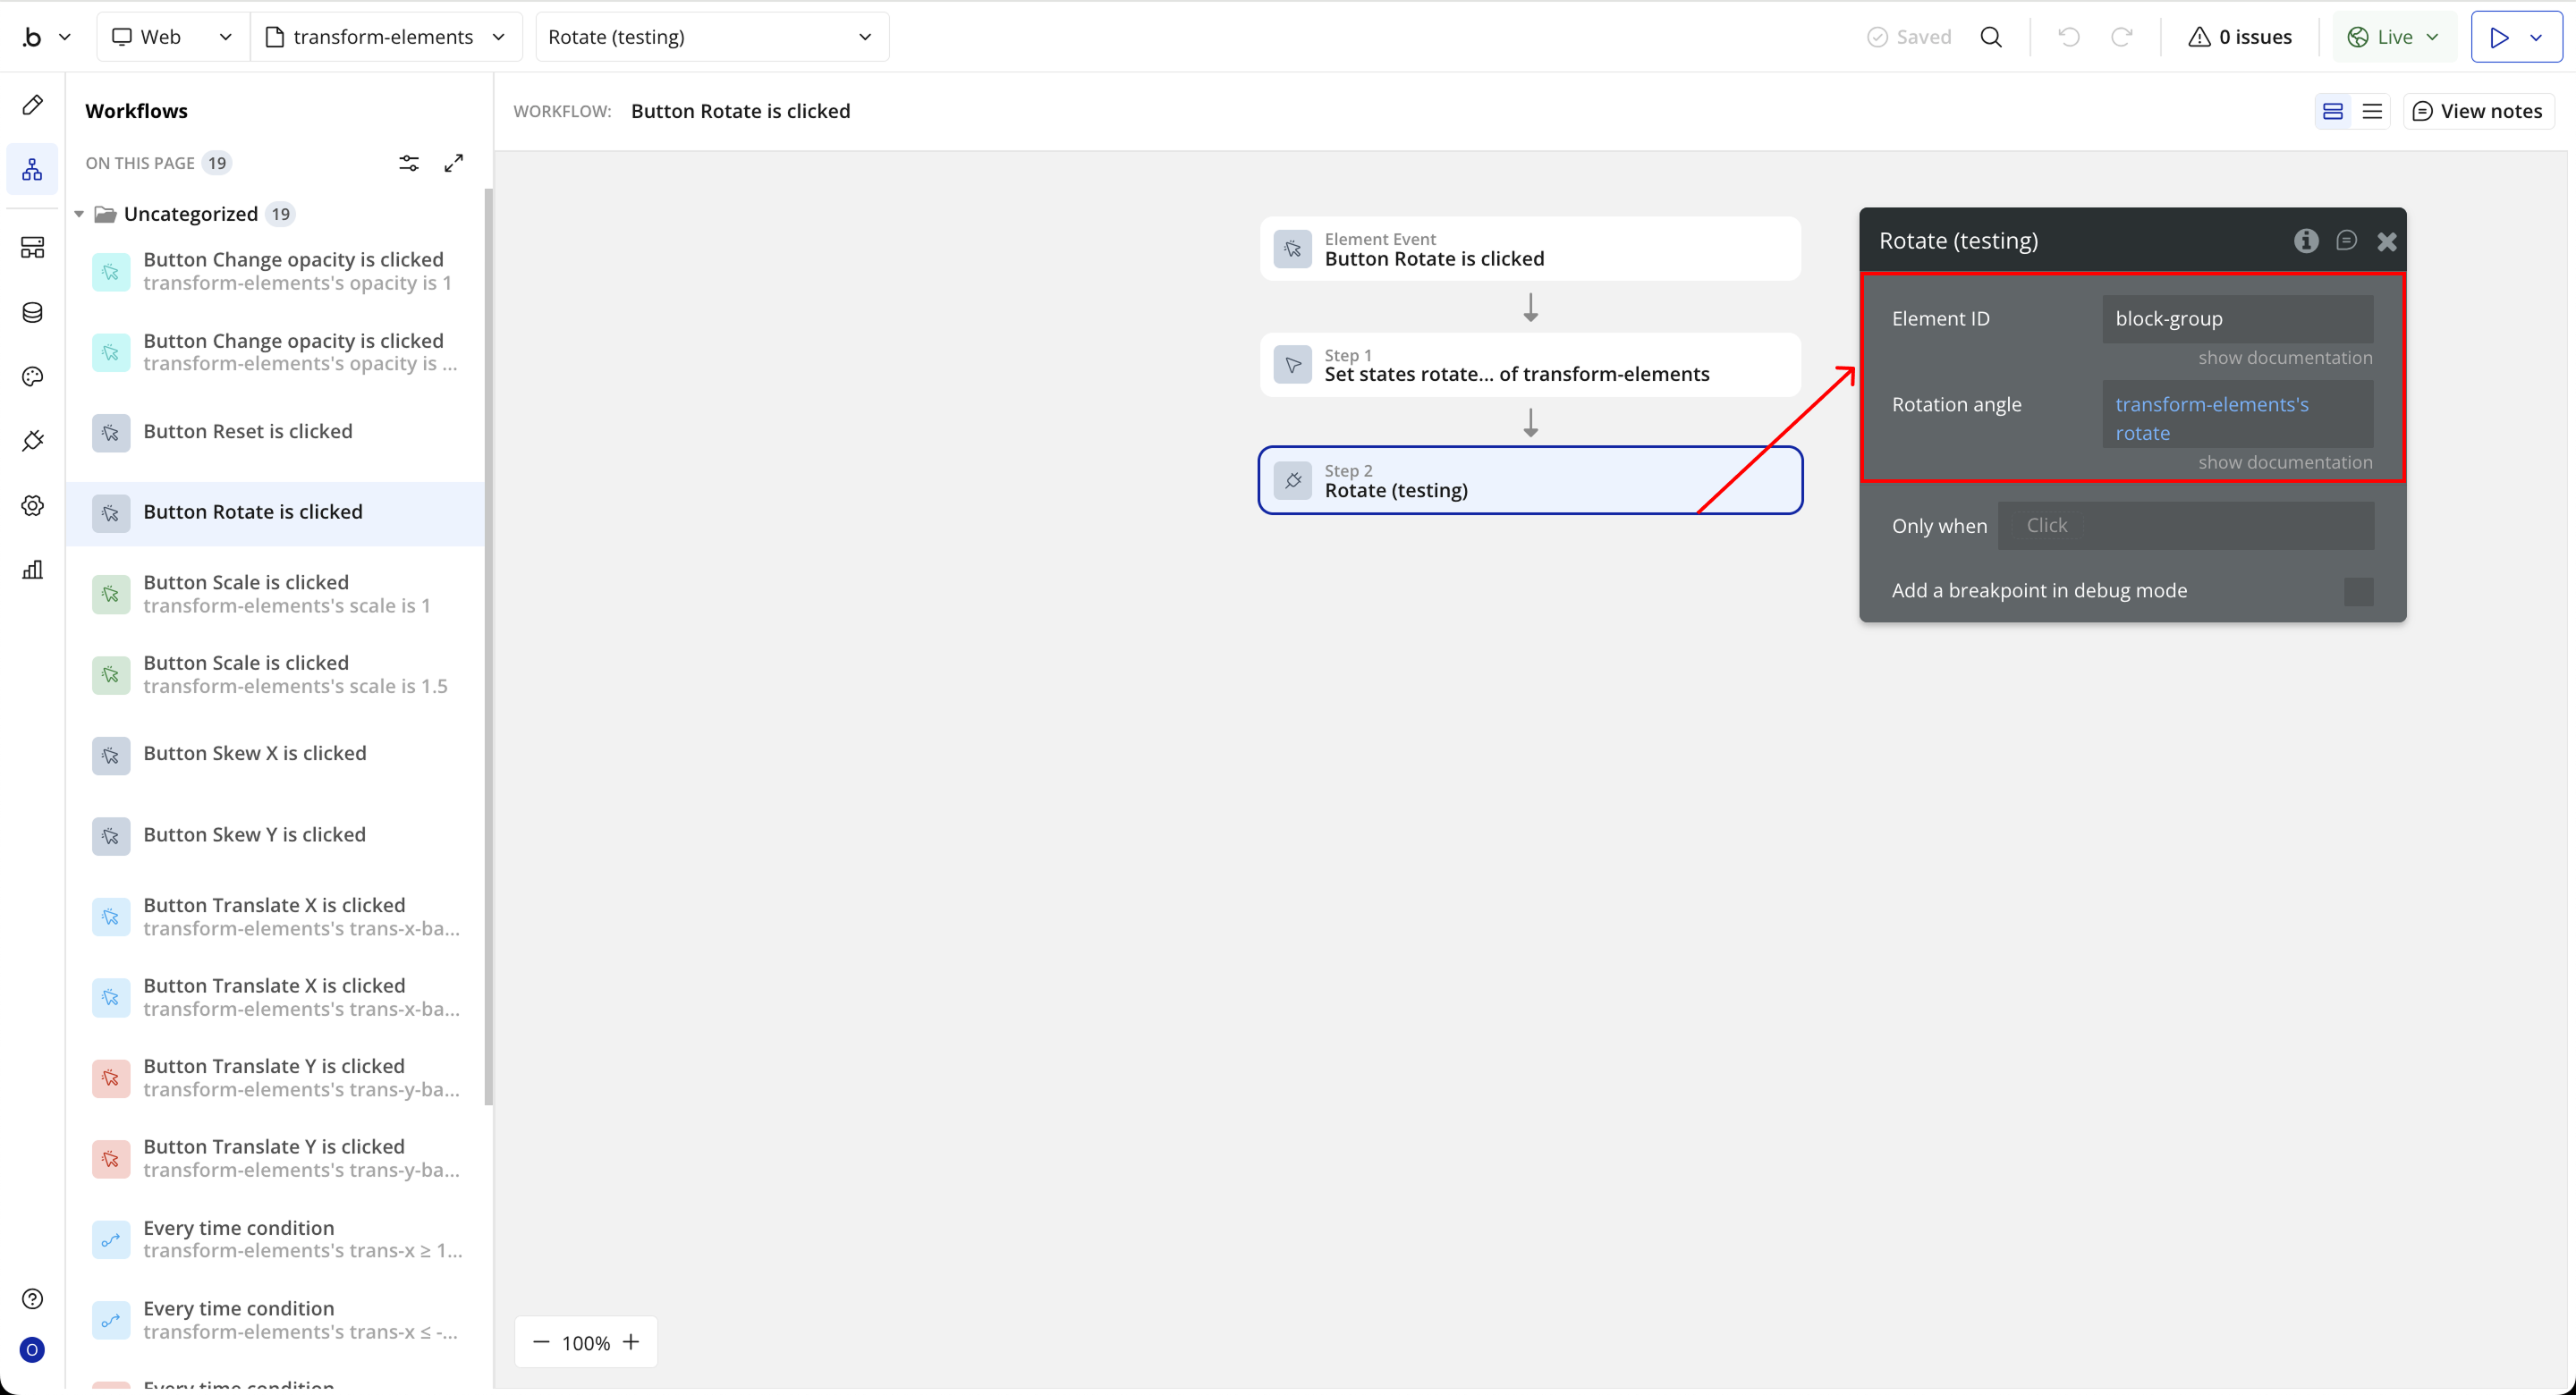The image size is (2576, 1395).
Task: Open the Web platform dropdown
Action: tap(172, 37)
